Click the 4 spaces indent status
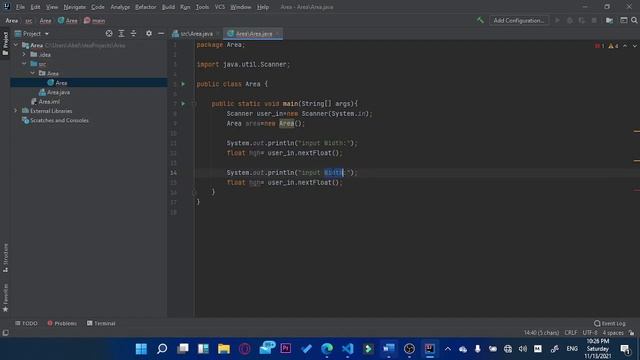This screenshot has height=360, width=640. pyautogui.click(x=613, y=333)
